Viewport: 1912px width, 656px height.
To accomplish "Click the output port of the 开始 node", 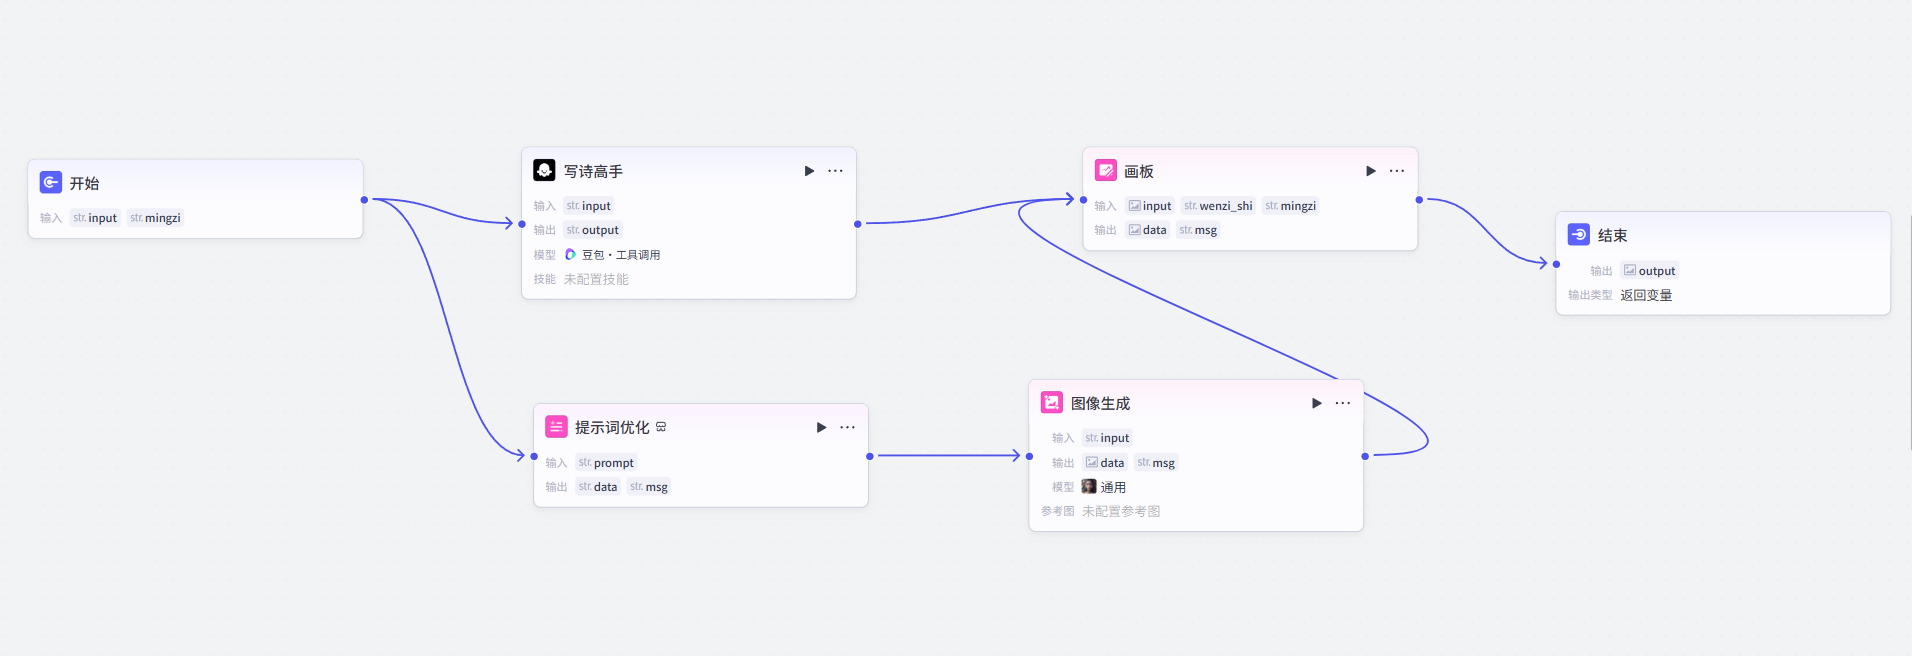I will click(364, 200).
